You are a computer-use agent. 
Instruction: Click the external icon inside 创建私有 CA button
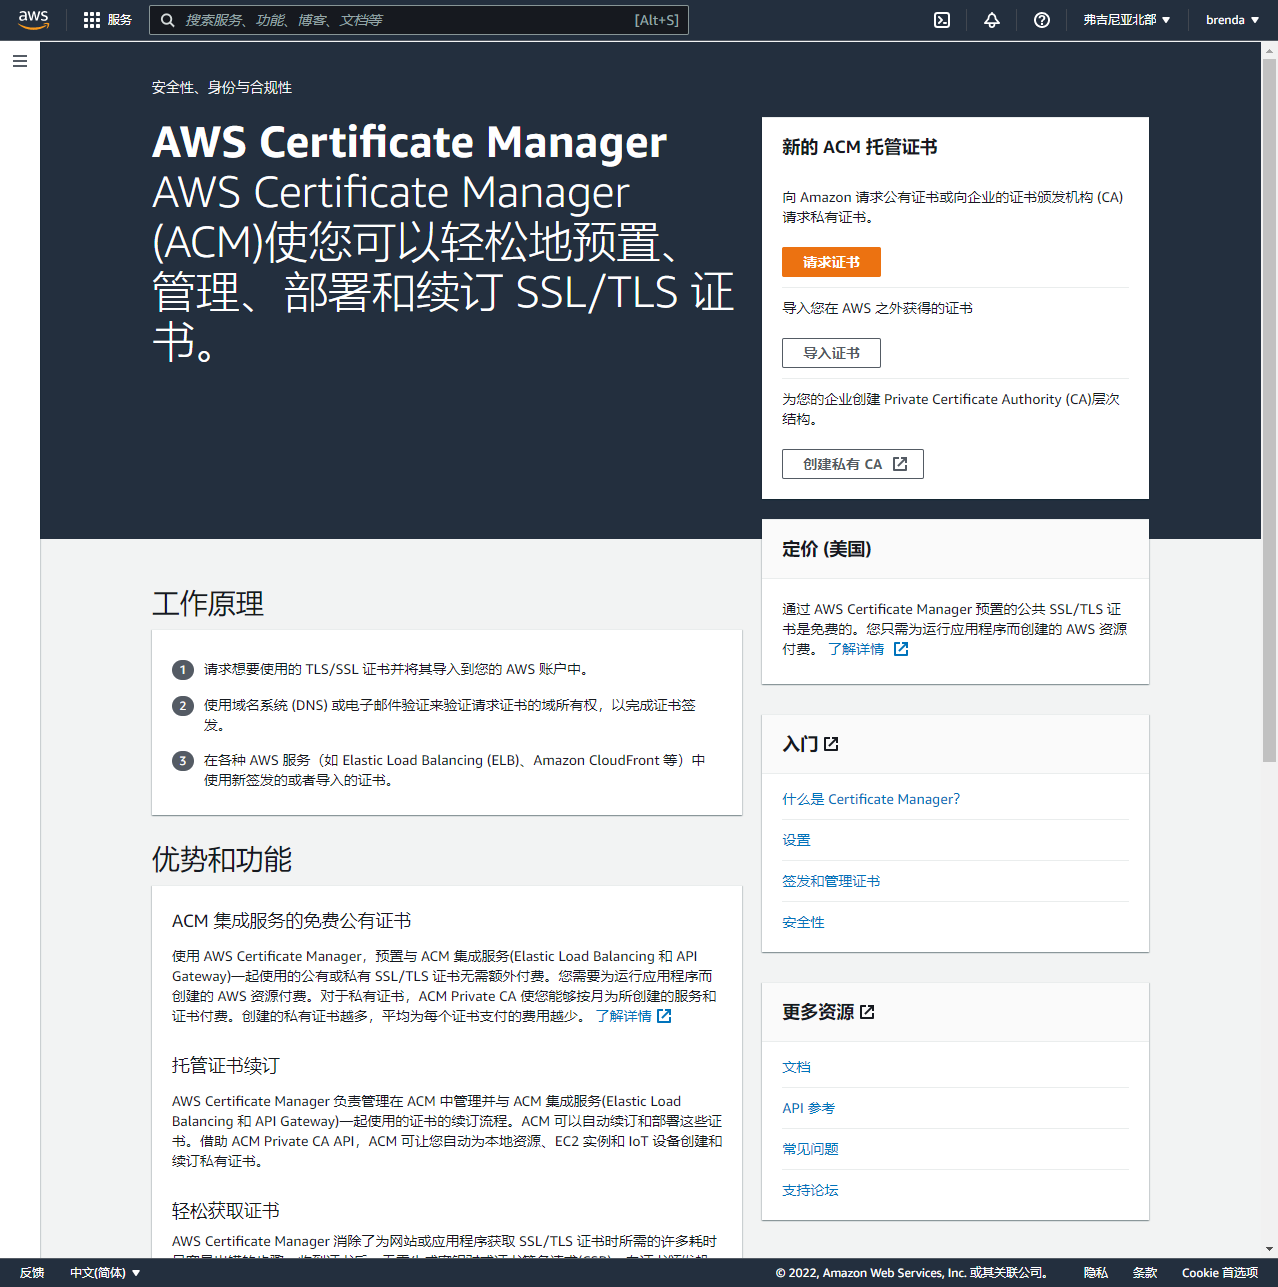coord(900,464)
